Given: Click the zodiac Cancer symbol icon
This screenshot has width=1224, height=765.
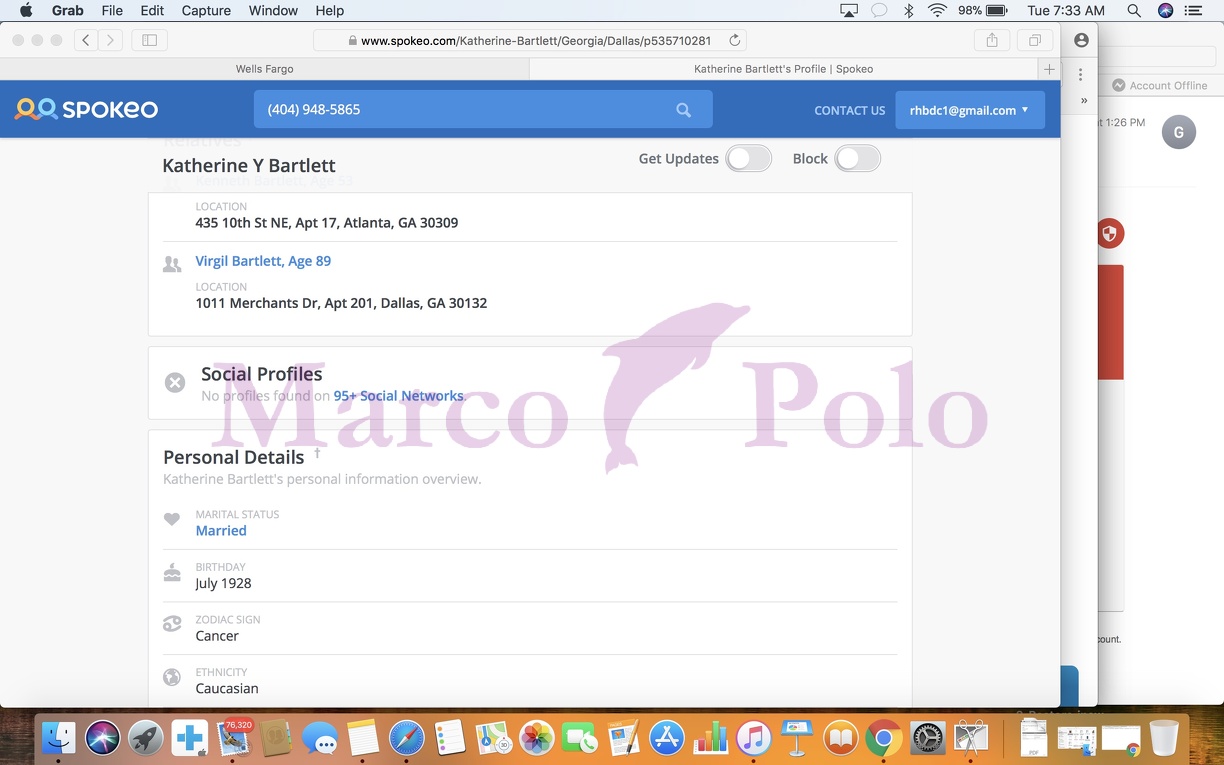Looking at the screenshot, I should pos(172,624).
